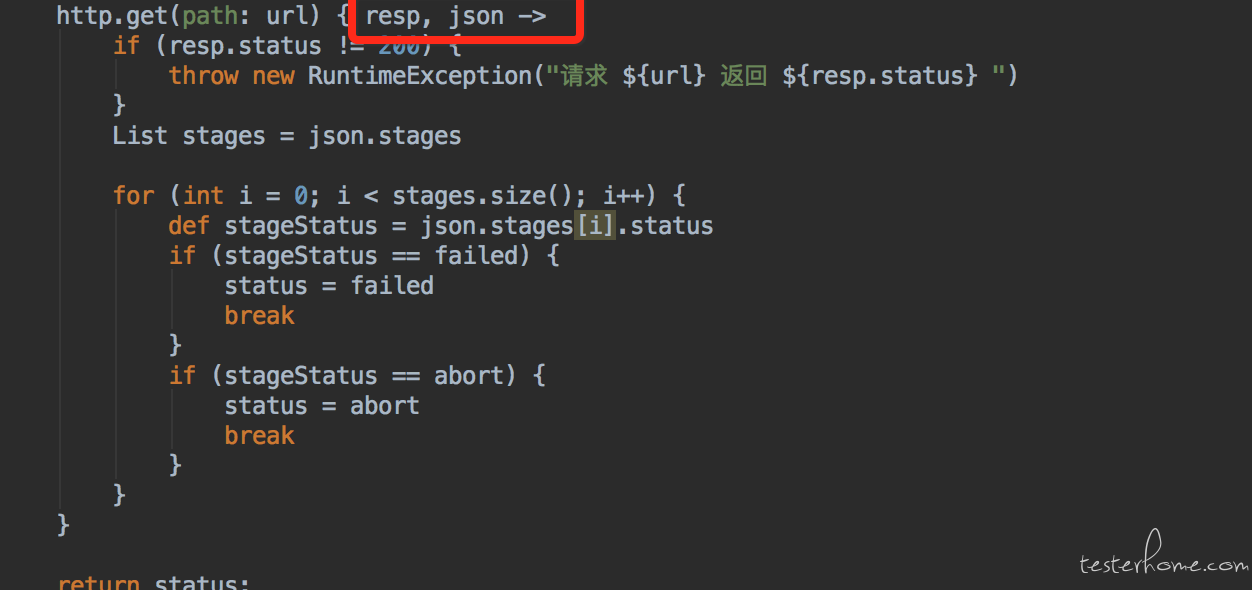Click 'status = abort' assignment line
The width and height of the screenshot is (1252, 590).
322,406
